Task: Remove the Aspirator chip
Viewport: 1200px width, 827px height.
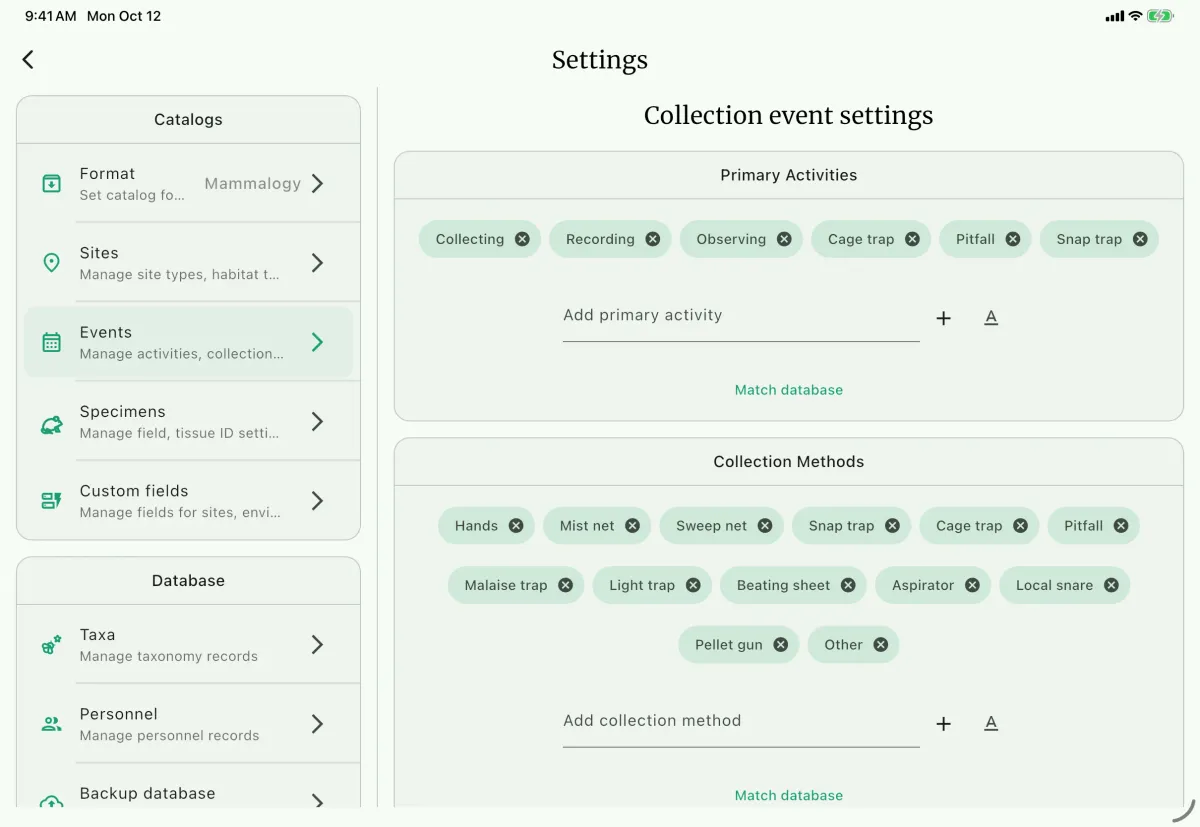Action: [972, 586]
